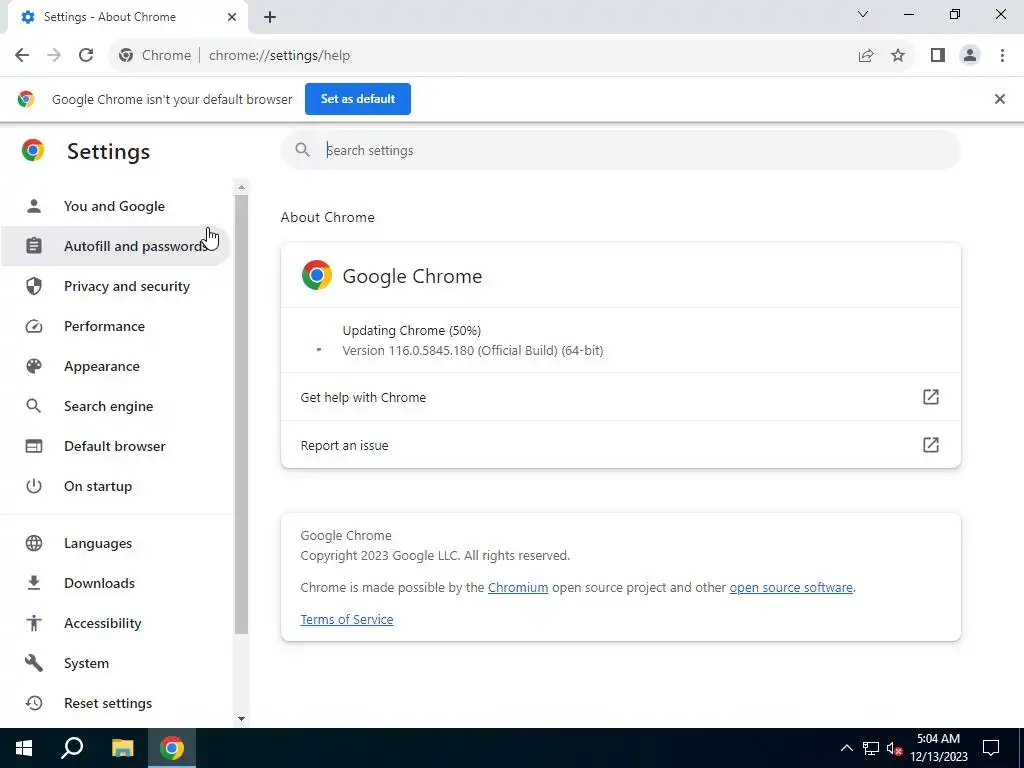The width and height of the screenshot is (1024, 768).
Task: Click the Chrome taskbar icon
Action: (172, 748)
